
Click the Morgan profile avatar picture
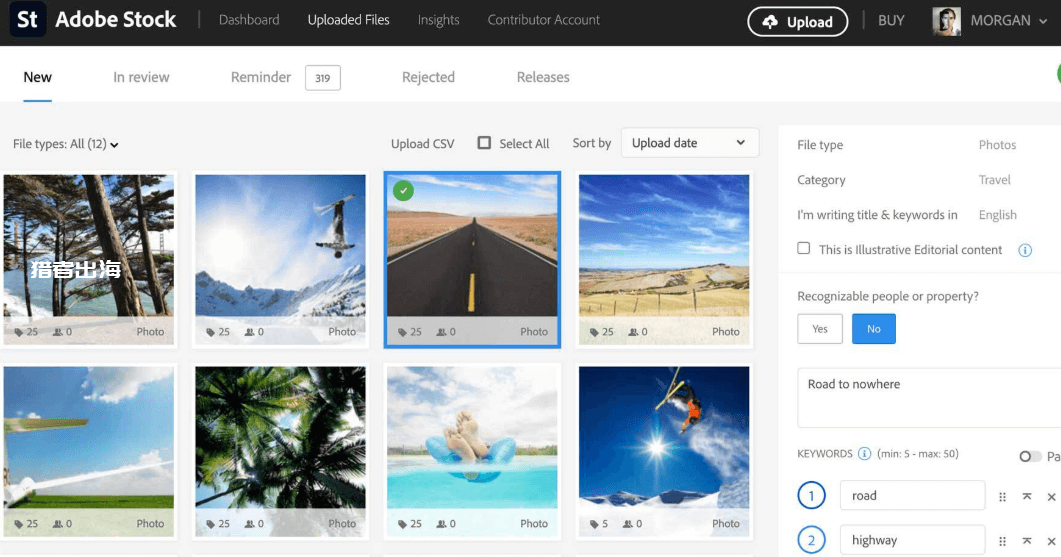(x=946, y=21)
